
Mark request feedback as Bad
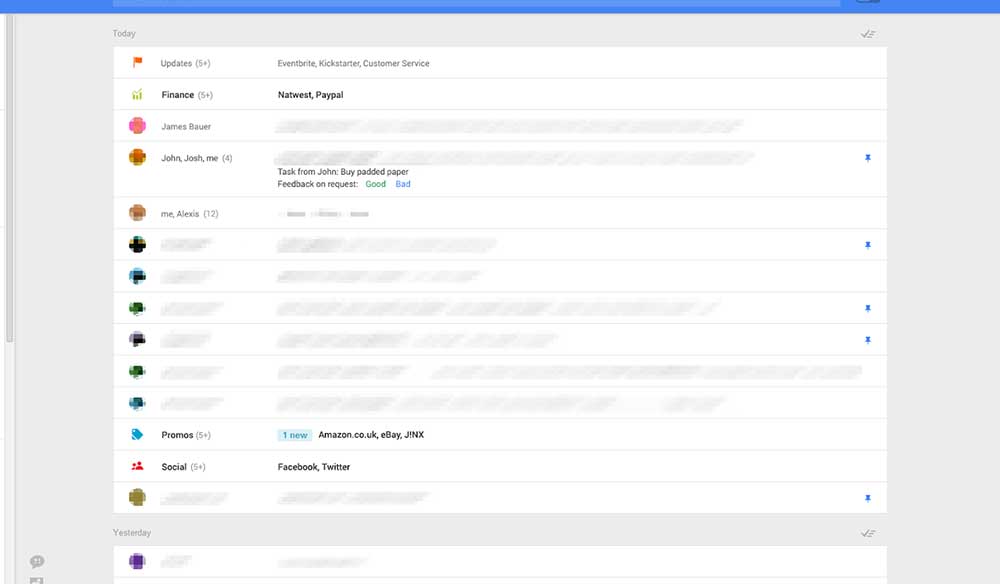click(403, 184)
